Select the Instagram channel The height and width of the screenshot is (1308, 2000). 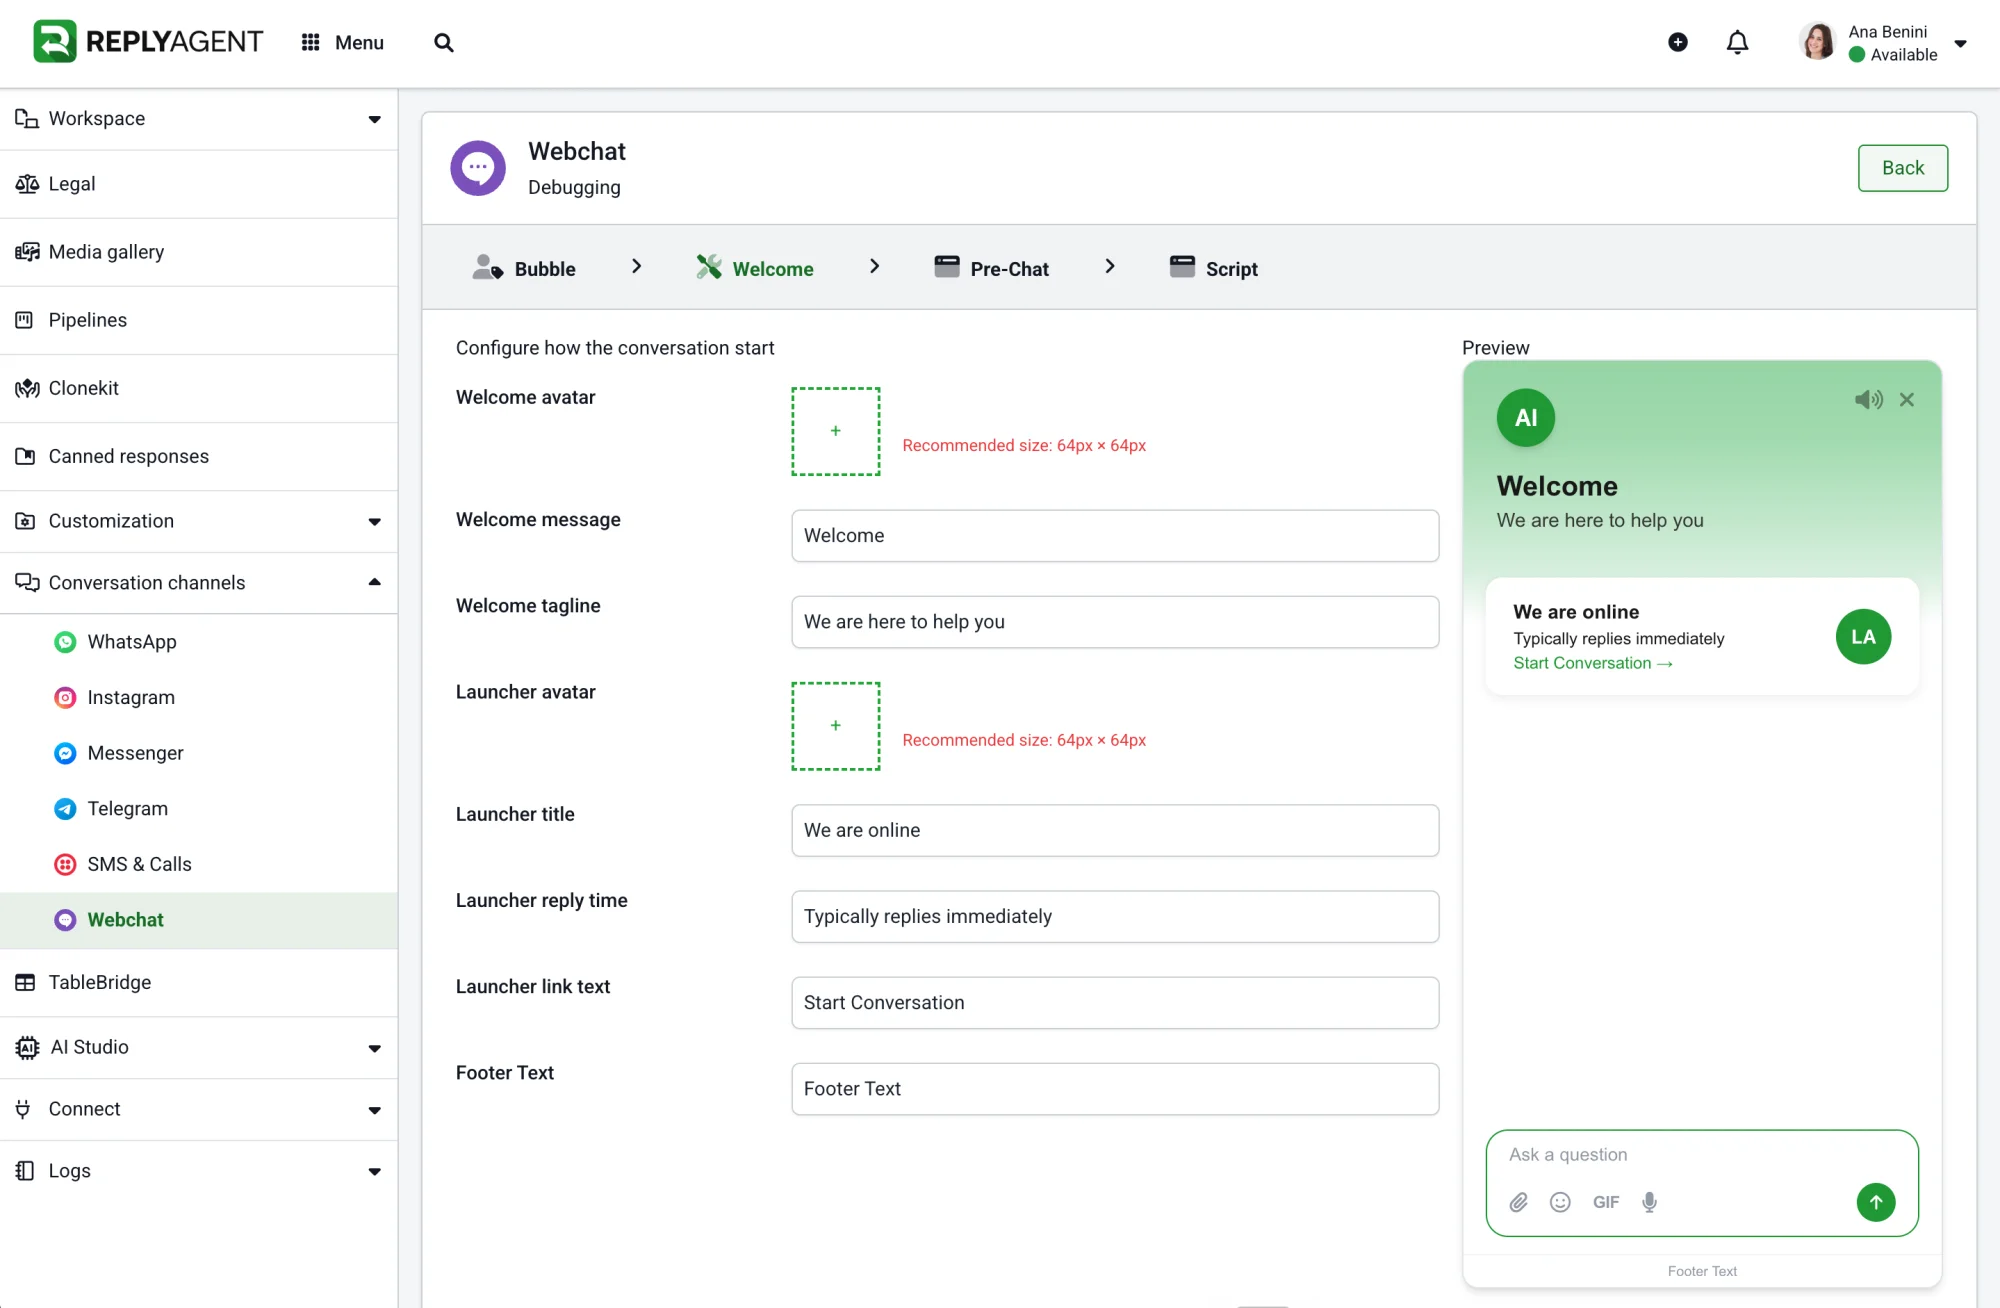pos(199,698)
